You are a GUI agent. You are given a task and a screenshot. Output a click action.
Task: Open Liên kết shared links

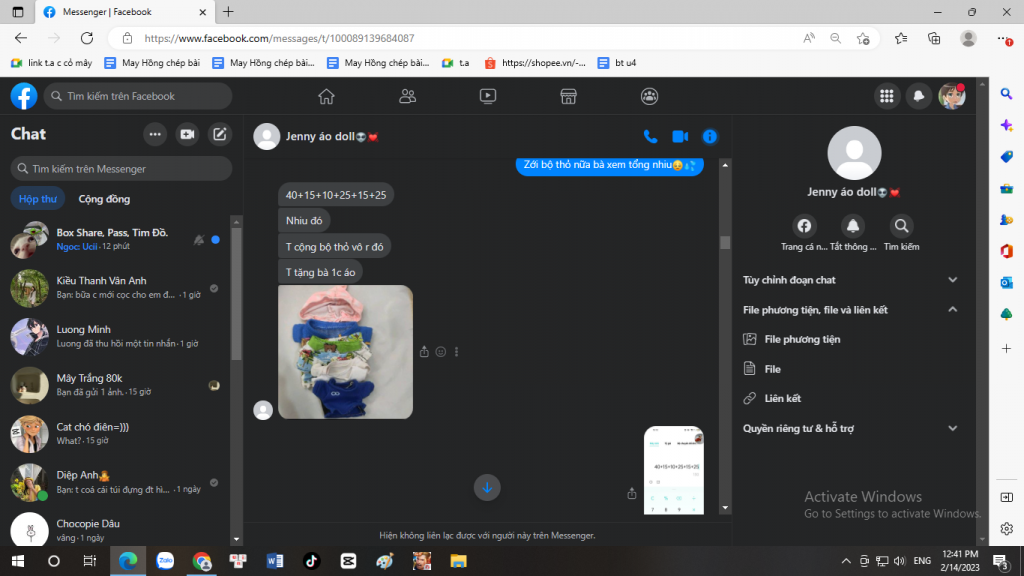[x=782, y=398]
